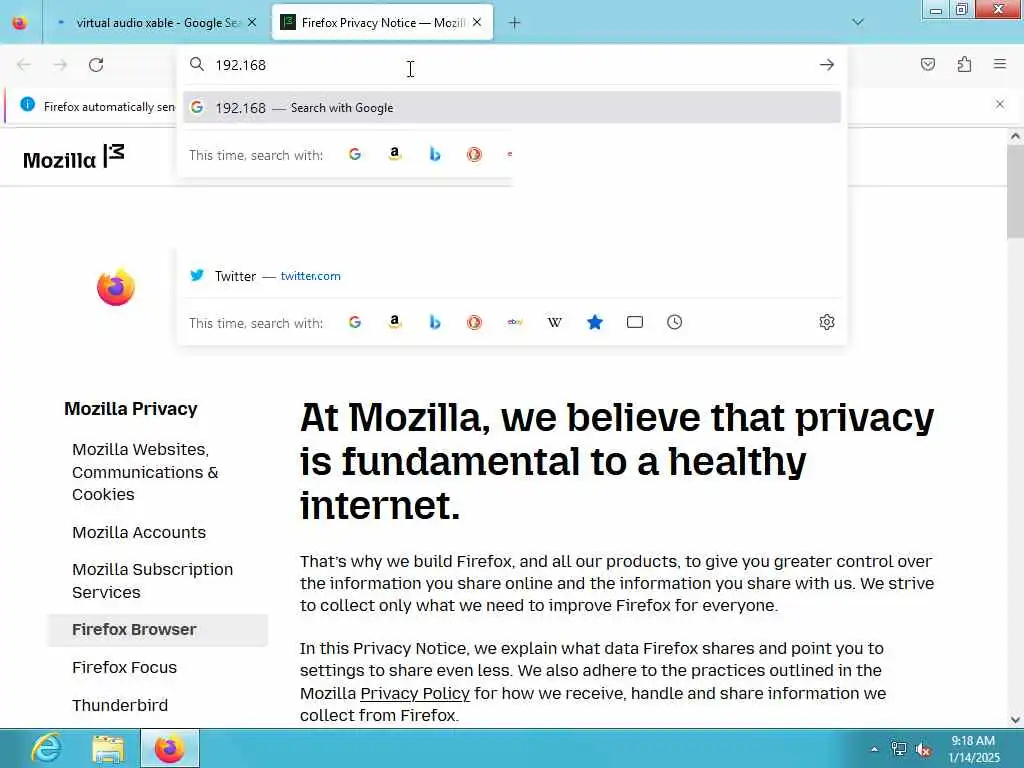This screenshot has width=1024, height=768.
Task: Click the address bar text field
Action: click(x=512, y=65)
